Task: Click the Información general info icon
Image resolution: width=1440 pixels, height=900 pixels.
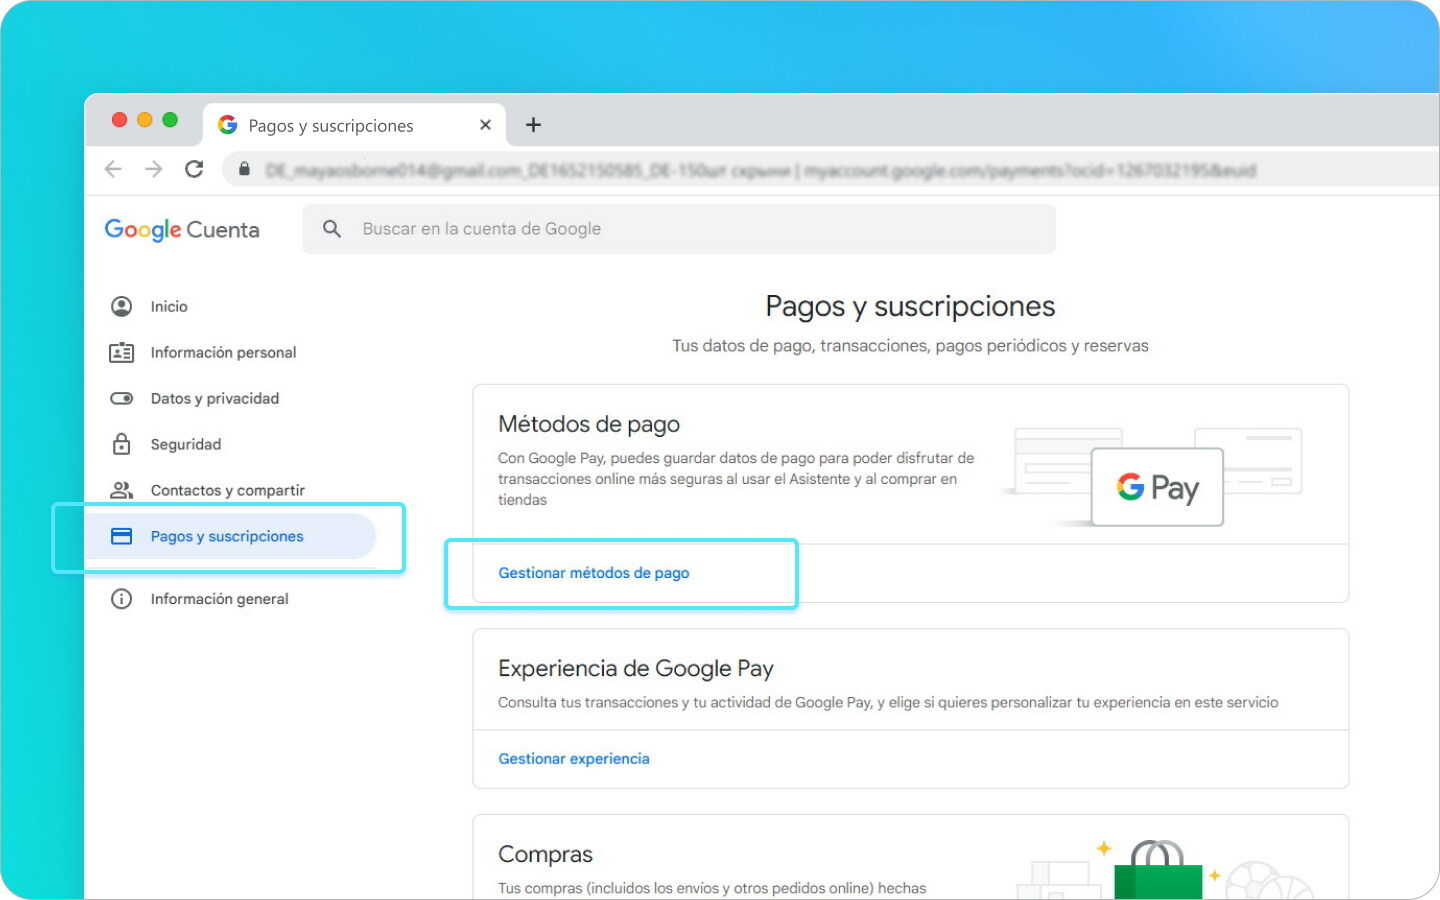Action: 121,599
